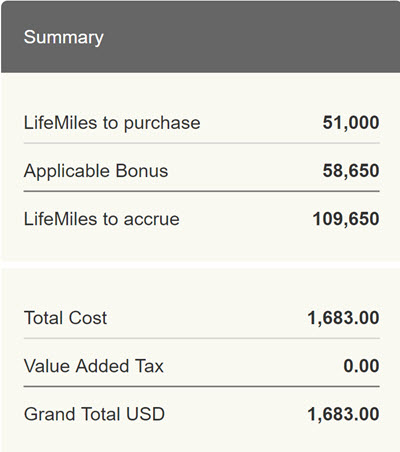This screenshot has width=400, height=452.
Task: Click the Summary header title
Action: [64, 37]
